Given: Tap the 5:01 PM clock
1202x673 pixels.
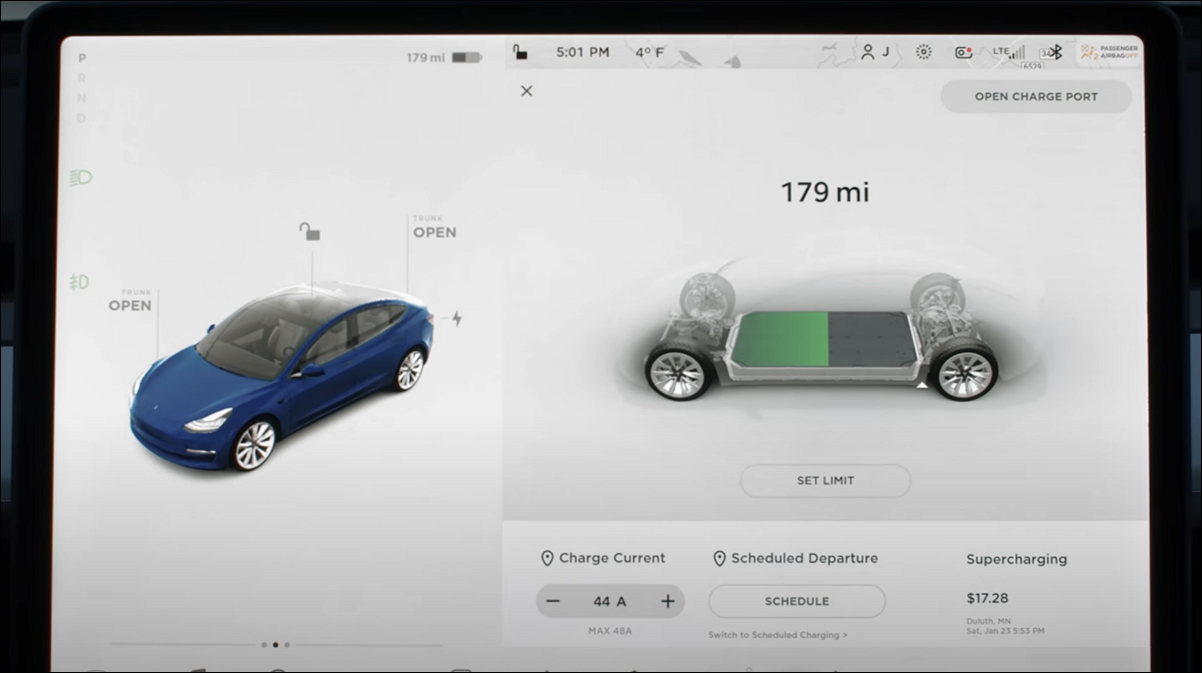Looking at the screenshot, I should pos(583,52).
